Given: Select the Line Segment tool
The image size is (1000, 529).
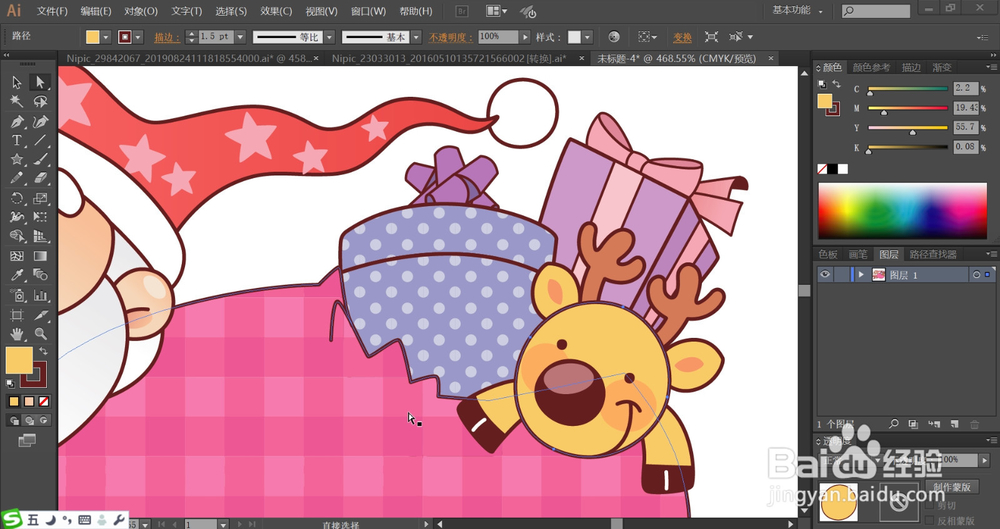Looking at the screenshot, I should point(40,140).
